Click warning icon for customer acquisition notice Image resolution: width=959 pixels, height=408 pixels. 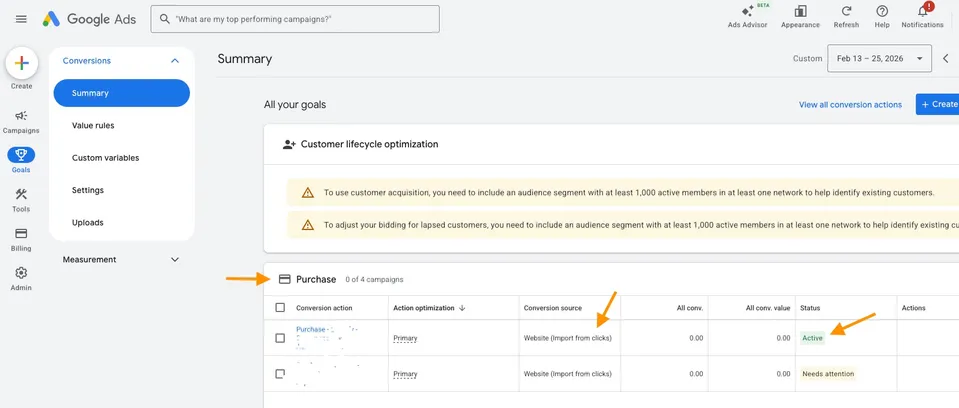pyautogui.click(x=308, y=193)
